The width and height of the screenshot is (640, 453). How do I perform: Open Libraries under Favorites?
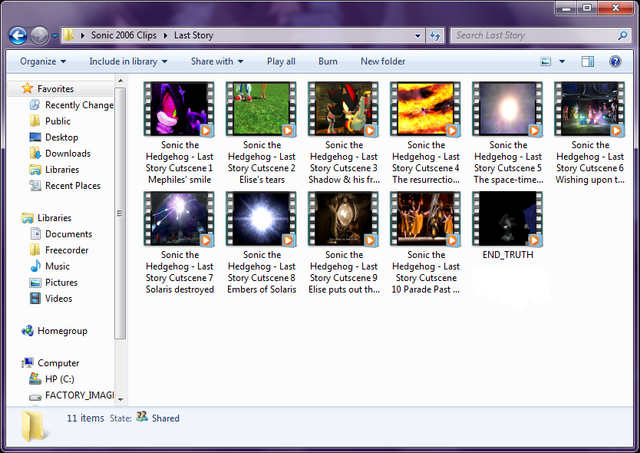coord(54,169)
